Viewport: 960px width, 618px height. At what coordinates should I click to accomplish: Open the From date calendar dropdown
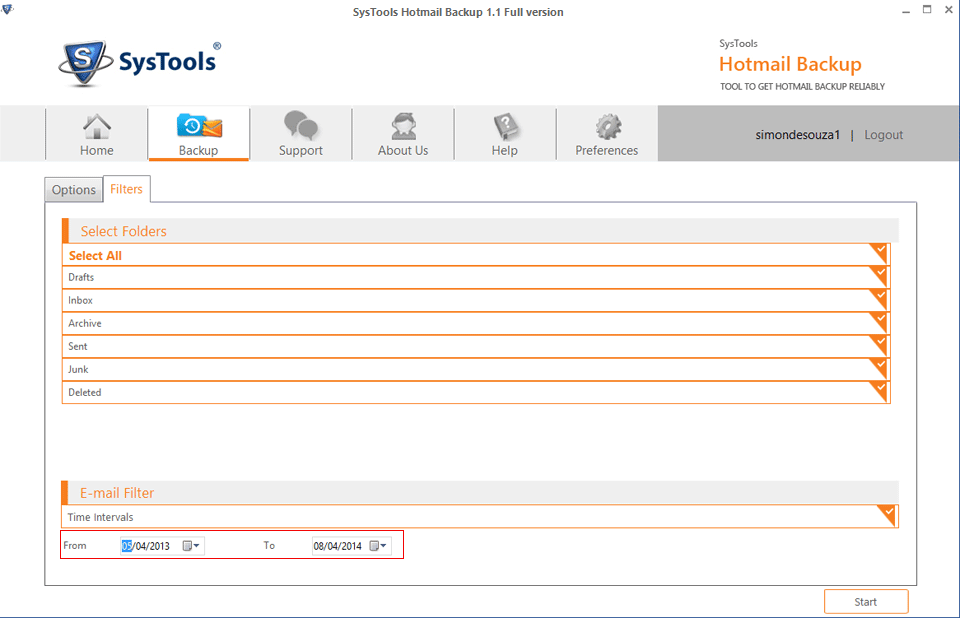(192, 546)
